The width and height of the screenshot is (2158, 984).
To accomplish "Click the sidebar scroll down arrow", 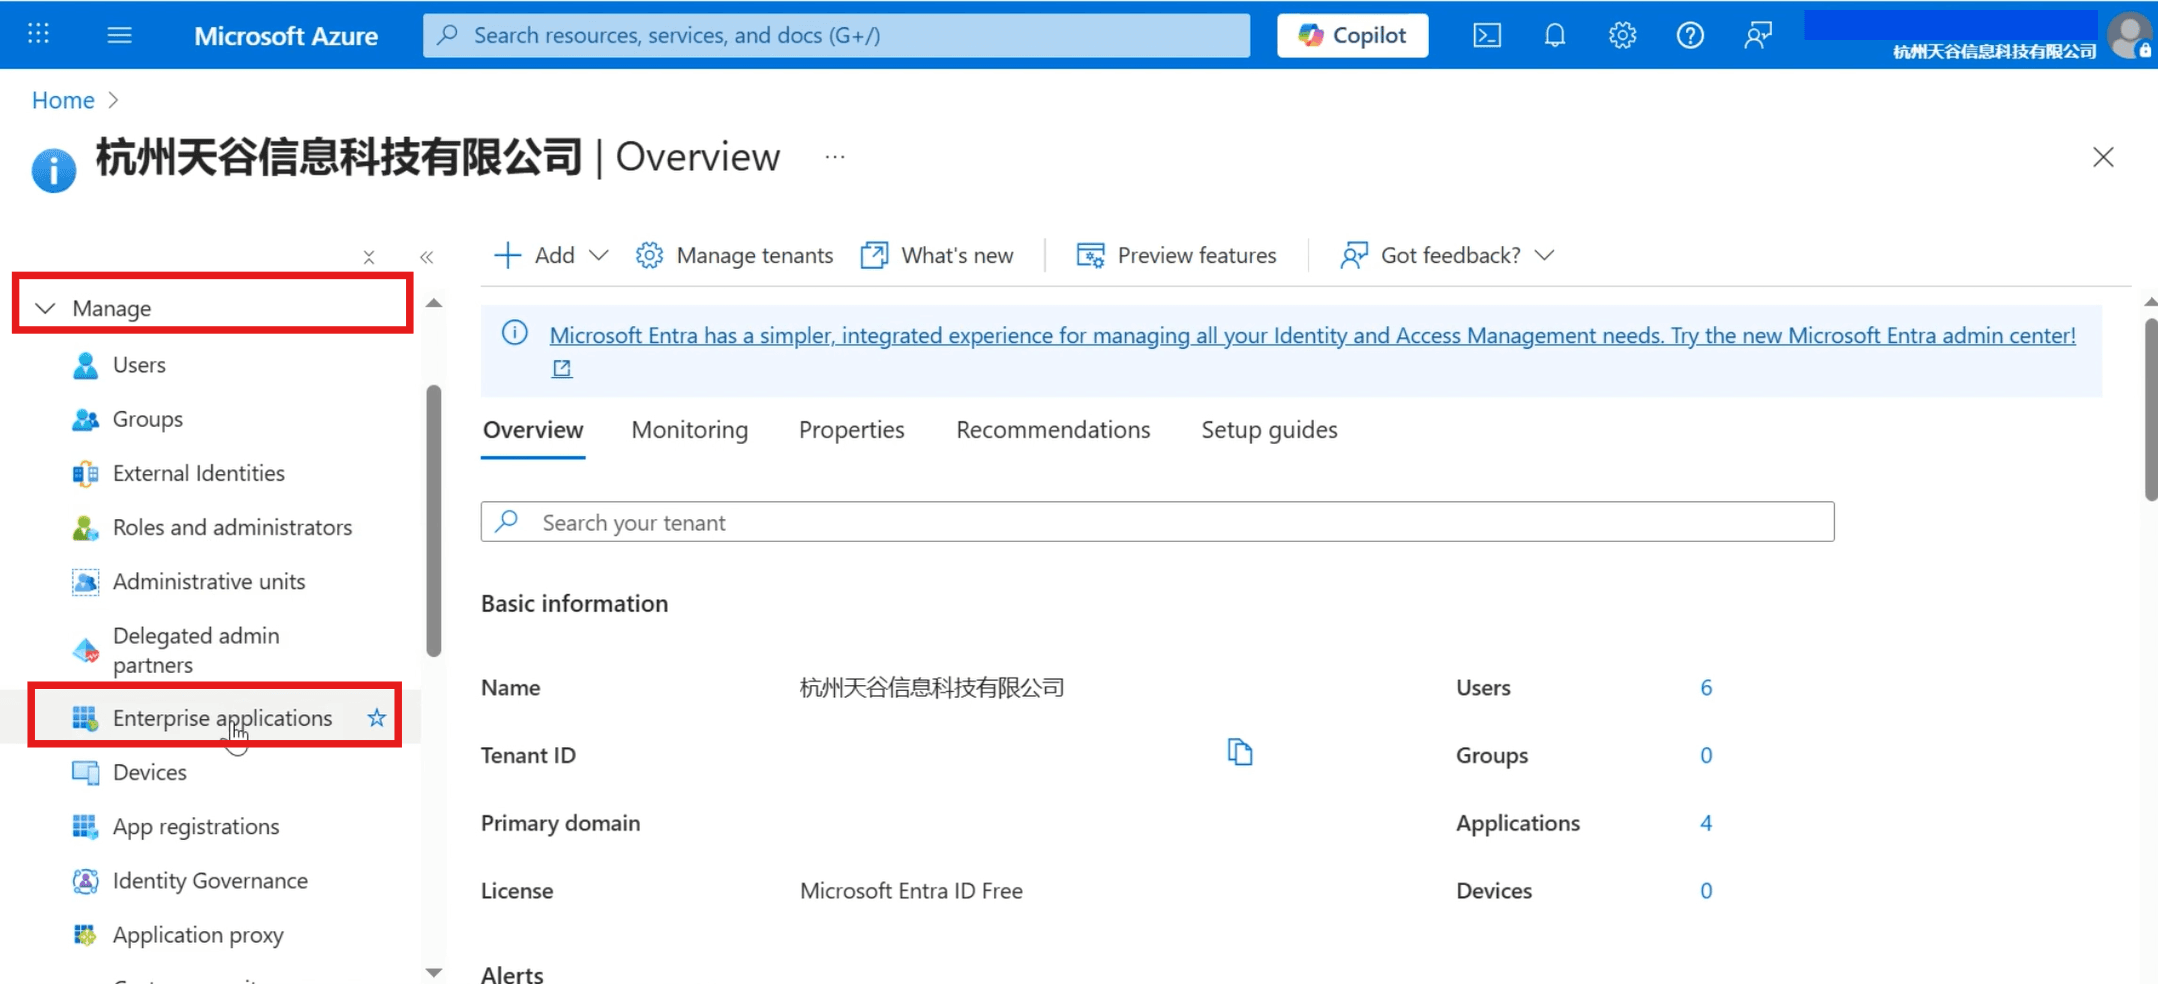I will point(434,972).
